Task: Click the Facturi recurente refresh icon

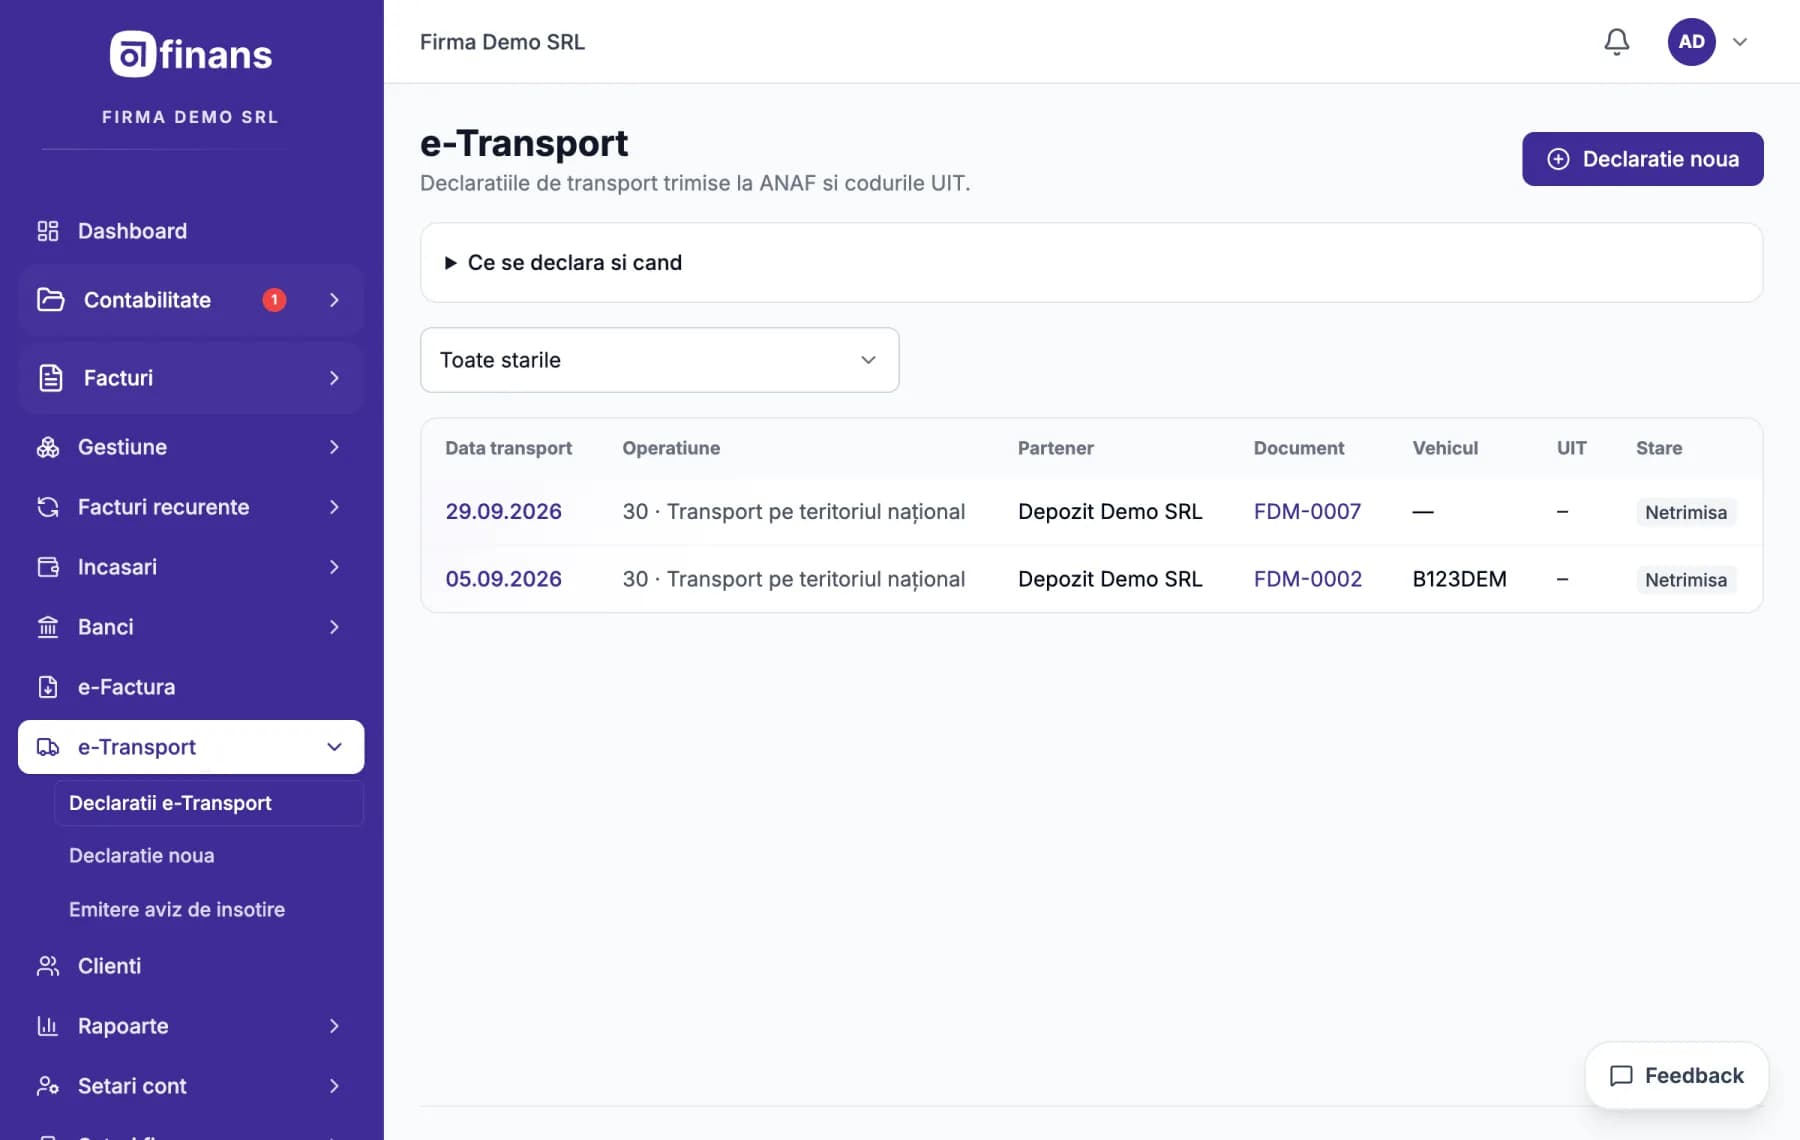Action: tap(48, 507)
